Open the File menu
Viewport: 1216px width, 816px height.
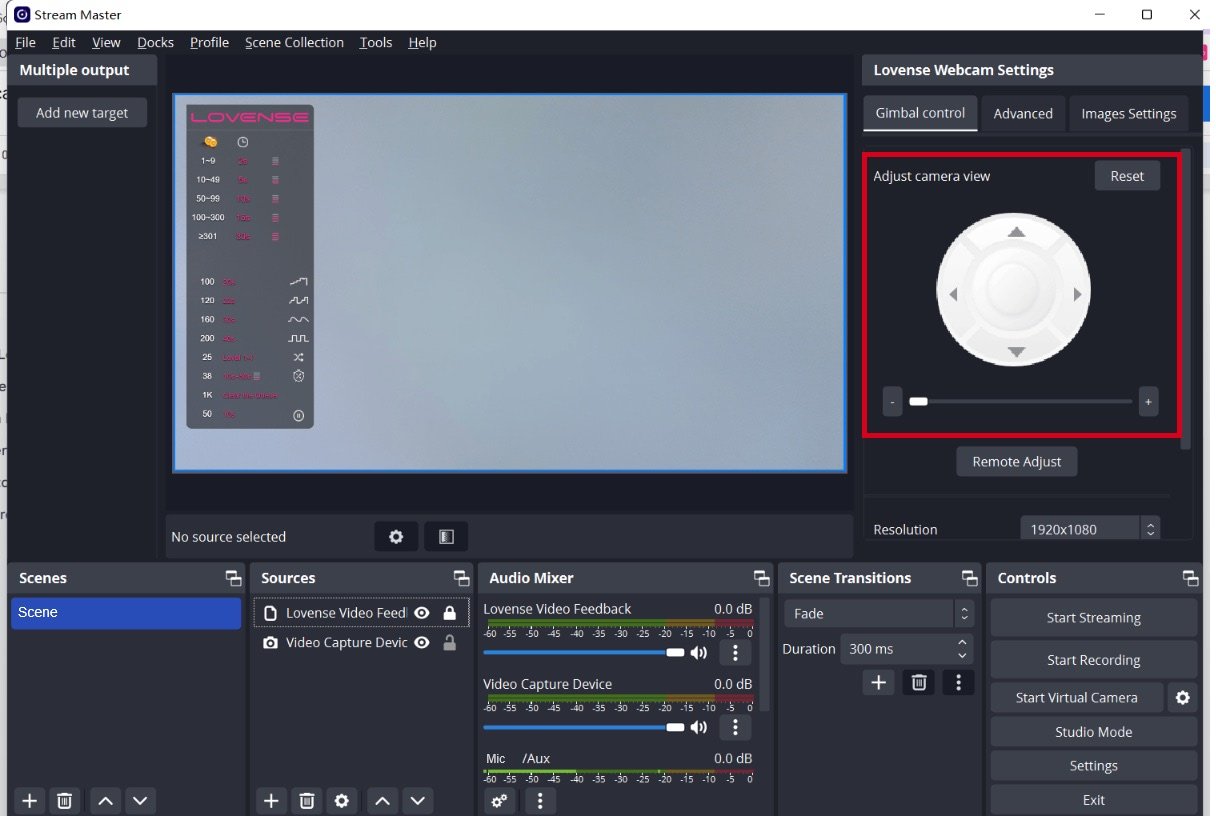[x=25, y=42]
